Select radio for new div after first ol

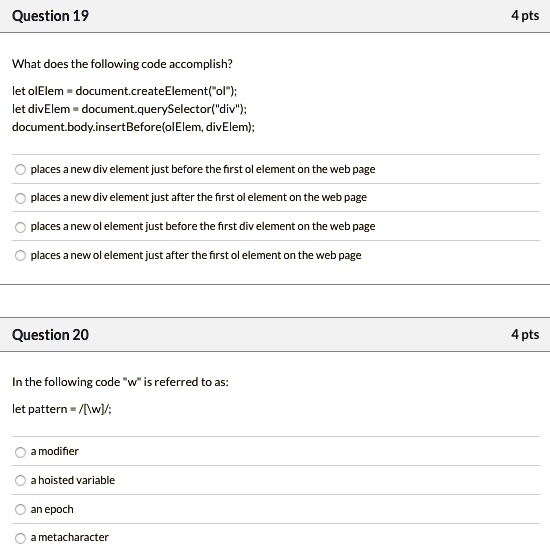point(20,198)
